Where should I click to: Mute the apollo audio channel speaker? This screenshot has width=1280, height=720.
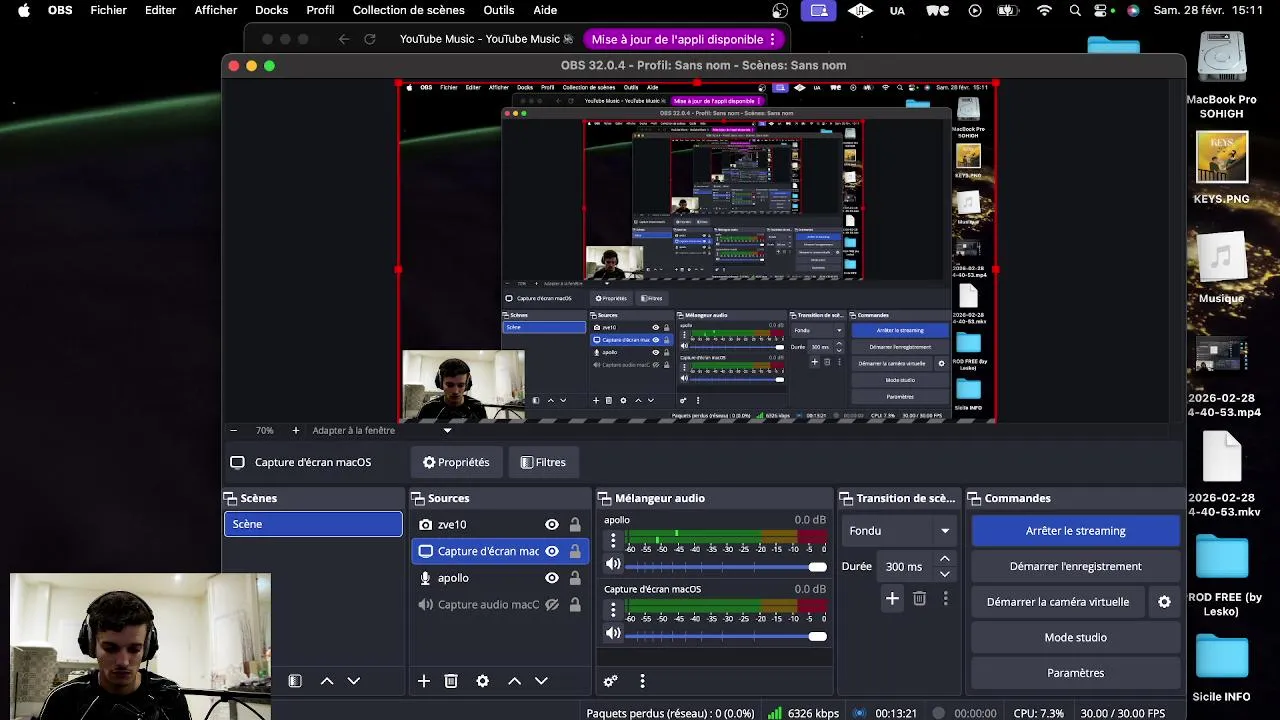pyautogui.click(x=613, y=564)
